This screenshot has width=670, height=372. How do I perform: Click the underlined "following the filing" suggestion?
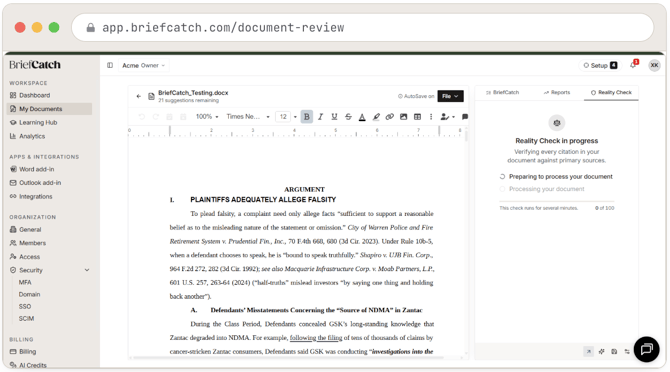[316, 338]
